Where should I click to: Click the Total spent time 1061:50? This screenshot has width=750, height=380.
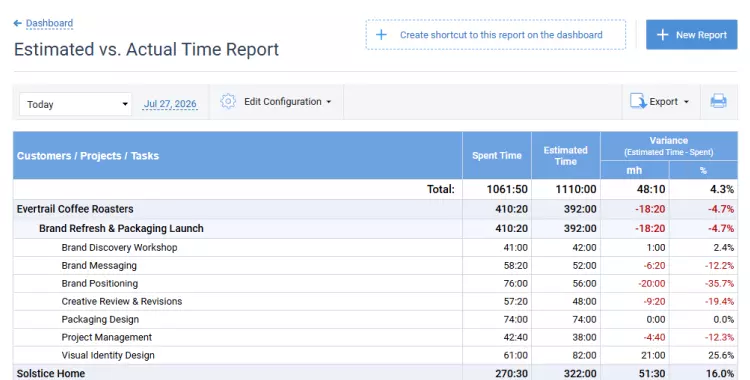[x=507, y=189]
